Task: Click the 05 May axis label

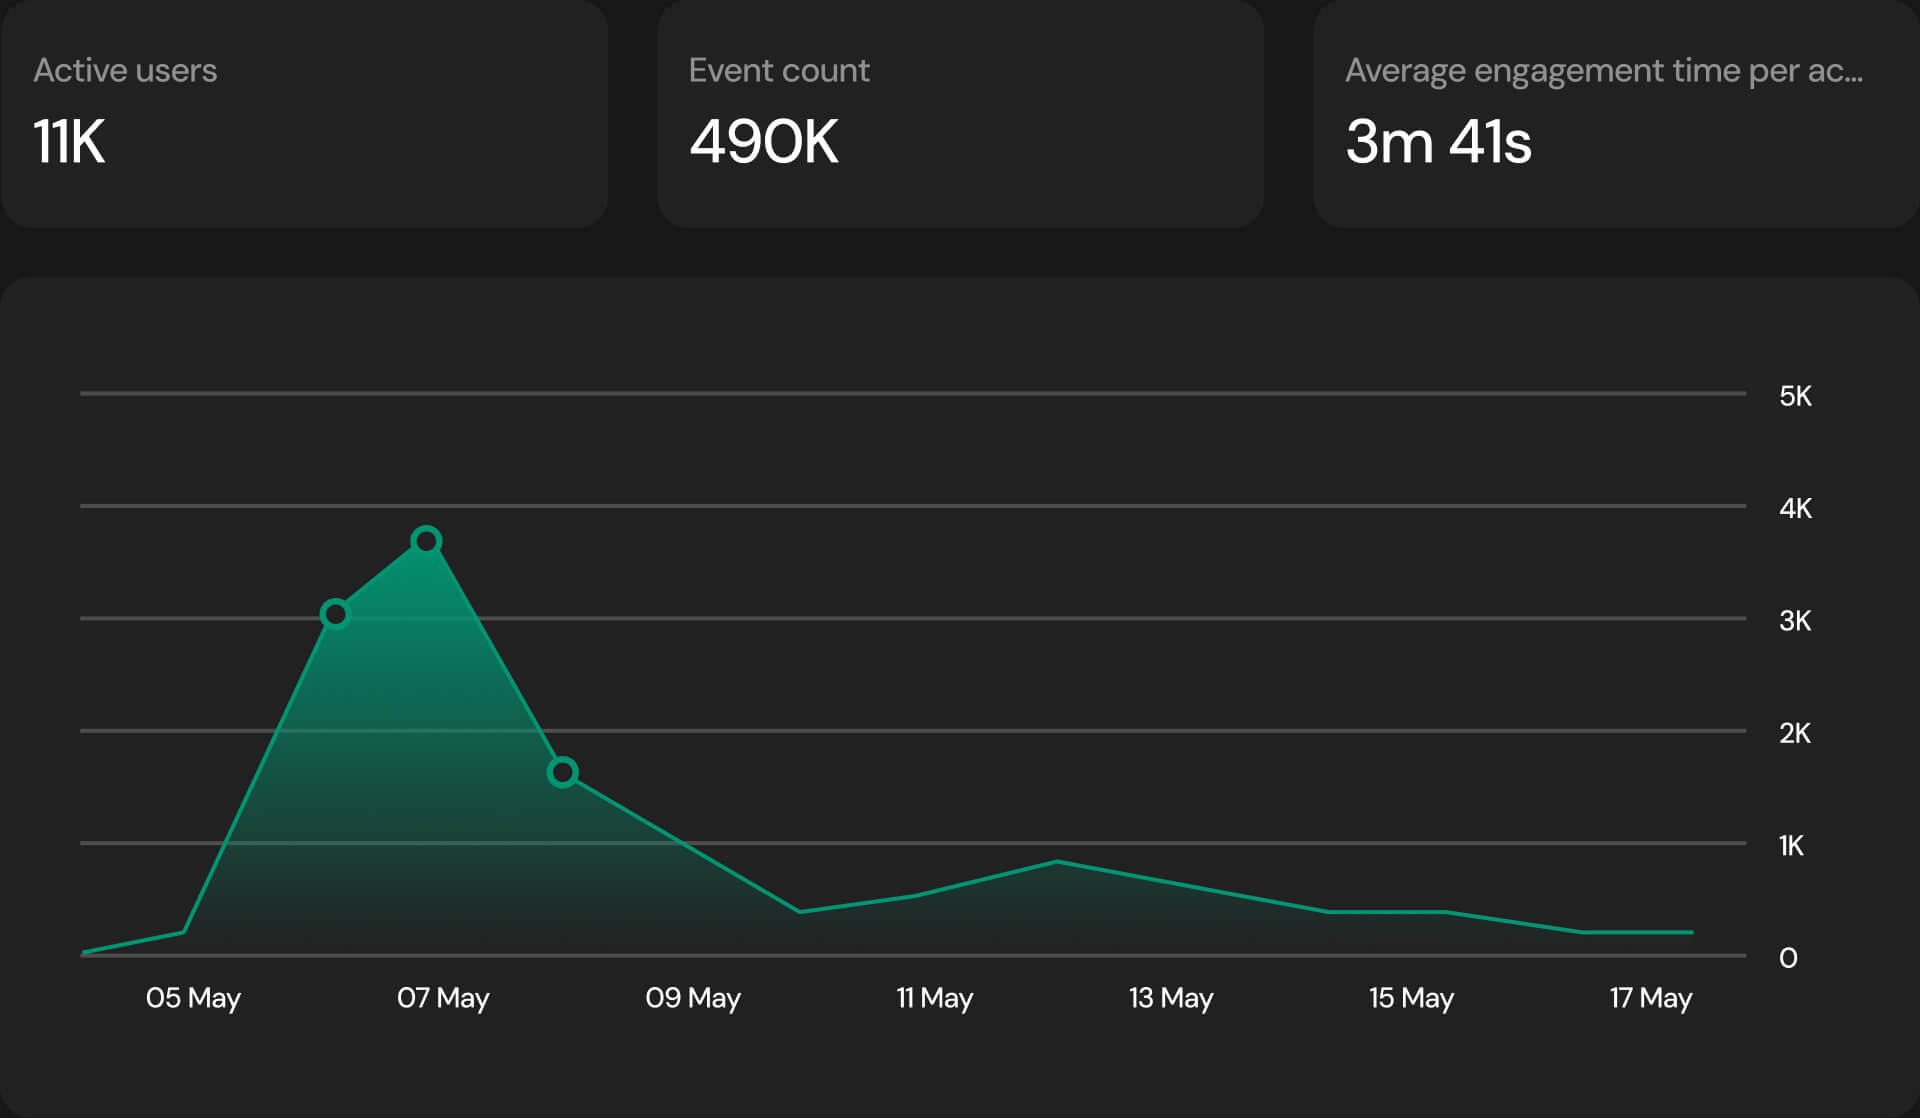Action: pos(193,998)
